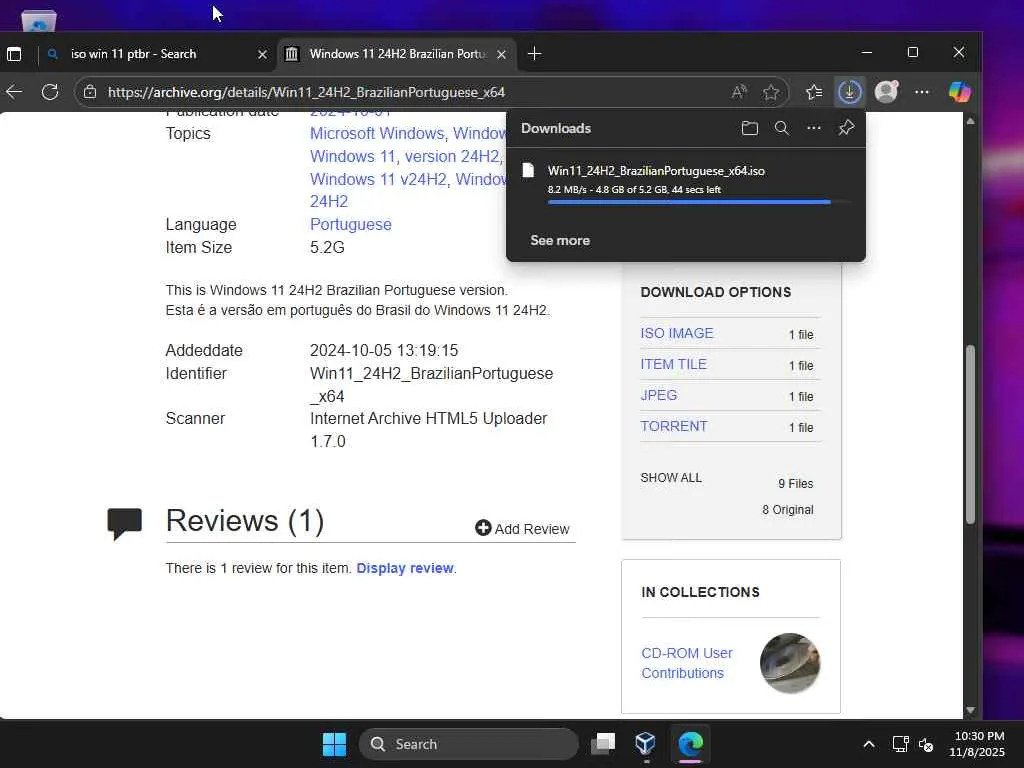Open downloads folder icon

point(750,128)
